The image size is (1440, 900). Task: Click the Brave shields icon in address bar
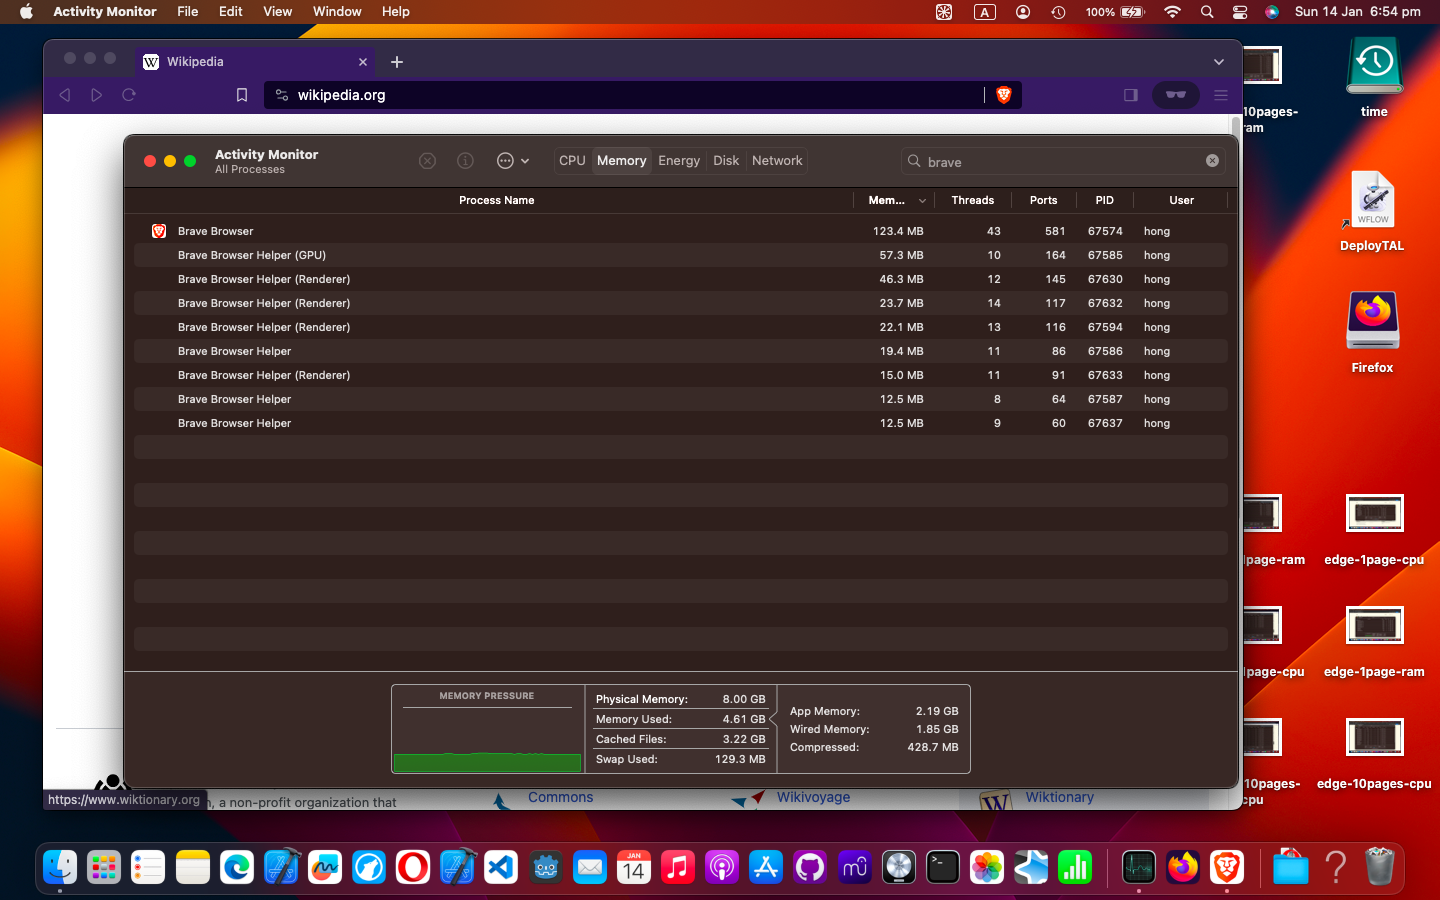[x=1003, y=95]
